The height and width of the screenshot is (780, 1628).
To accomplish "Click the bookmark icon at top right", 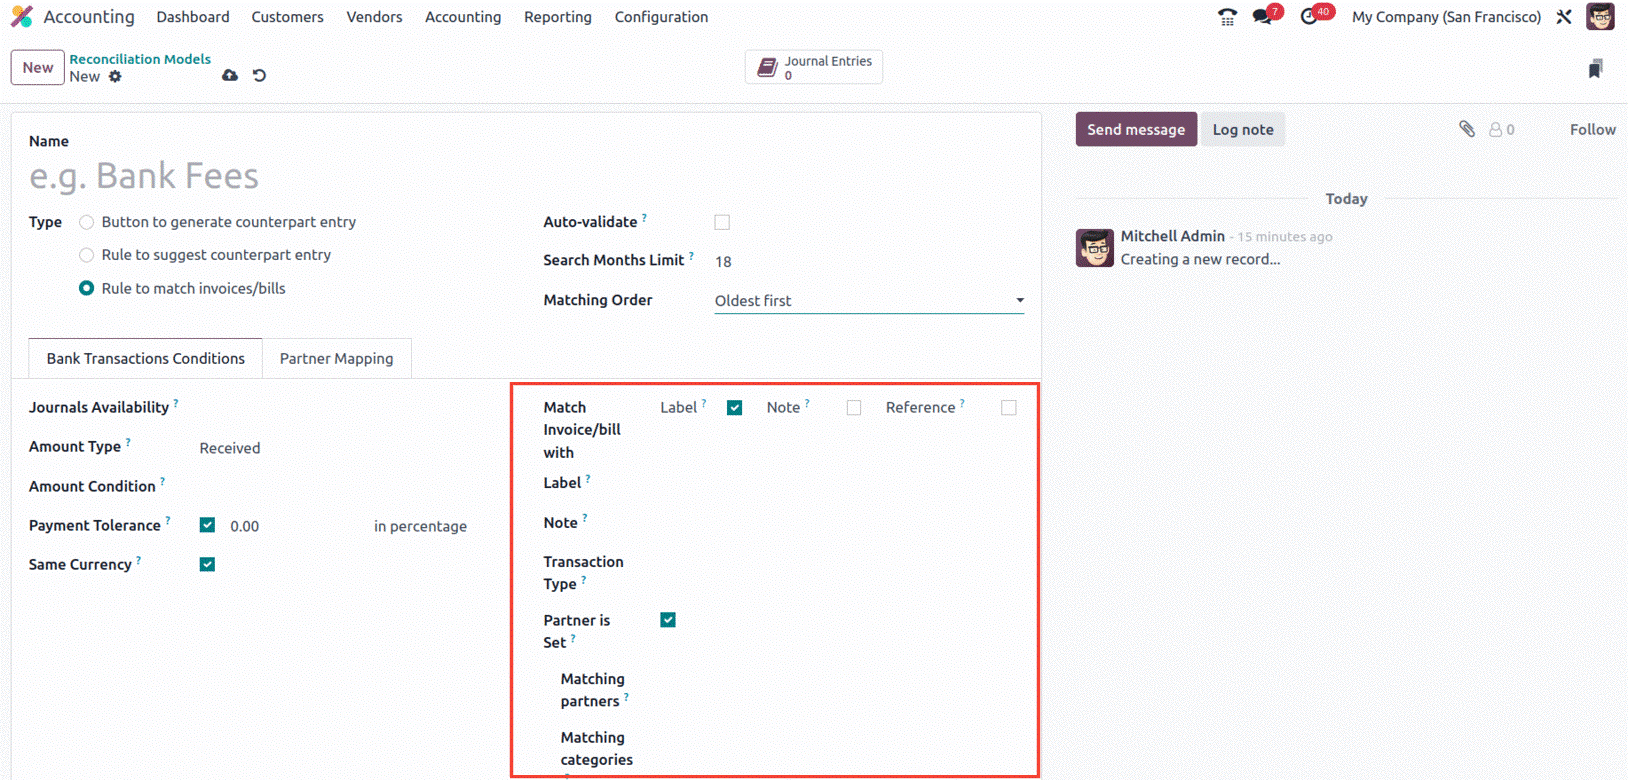I will (x=1595, y=68).
